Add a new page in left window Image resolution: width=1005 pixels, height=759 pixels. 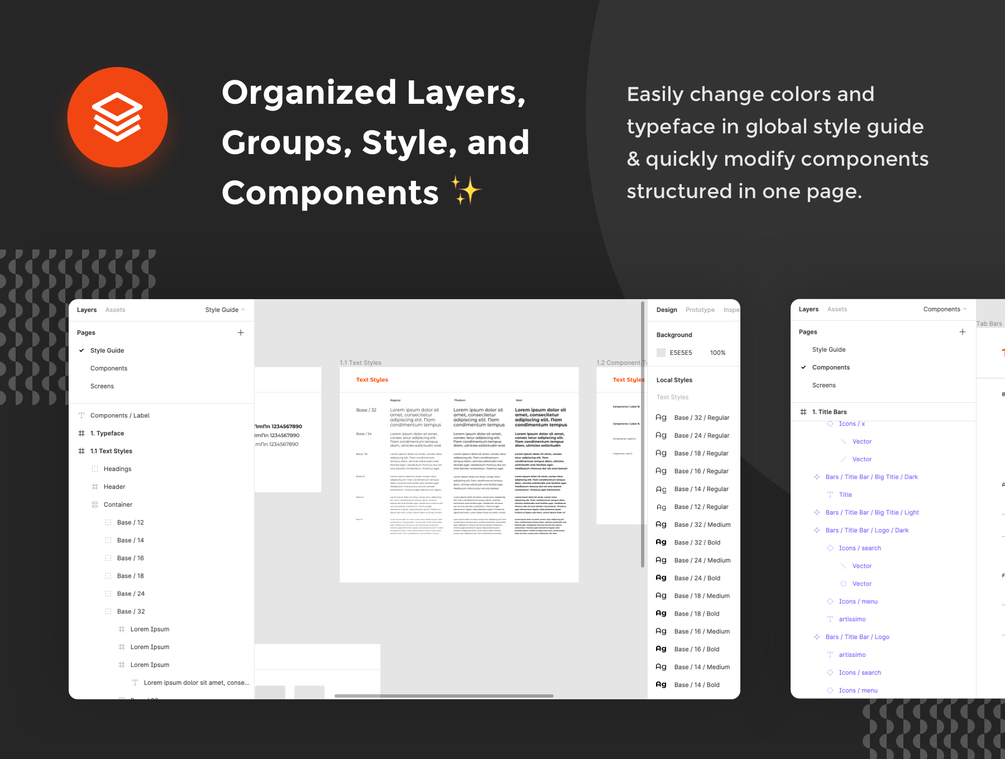(240, 333)
